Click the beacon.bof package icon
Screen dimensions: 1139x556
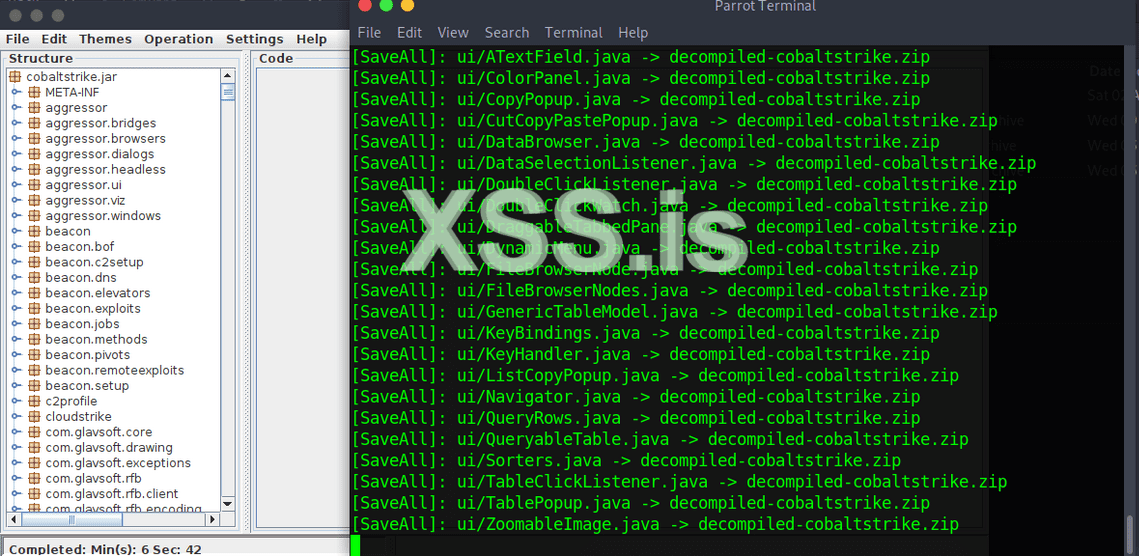(33, 246)
